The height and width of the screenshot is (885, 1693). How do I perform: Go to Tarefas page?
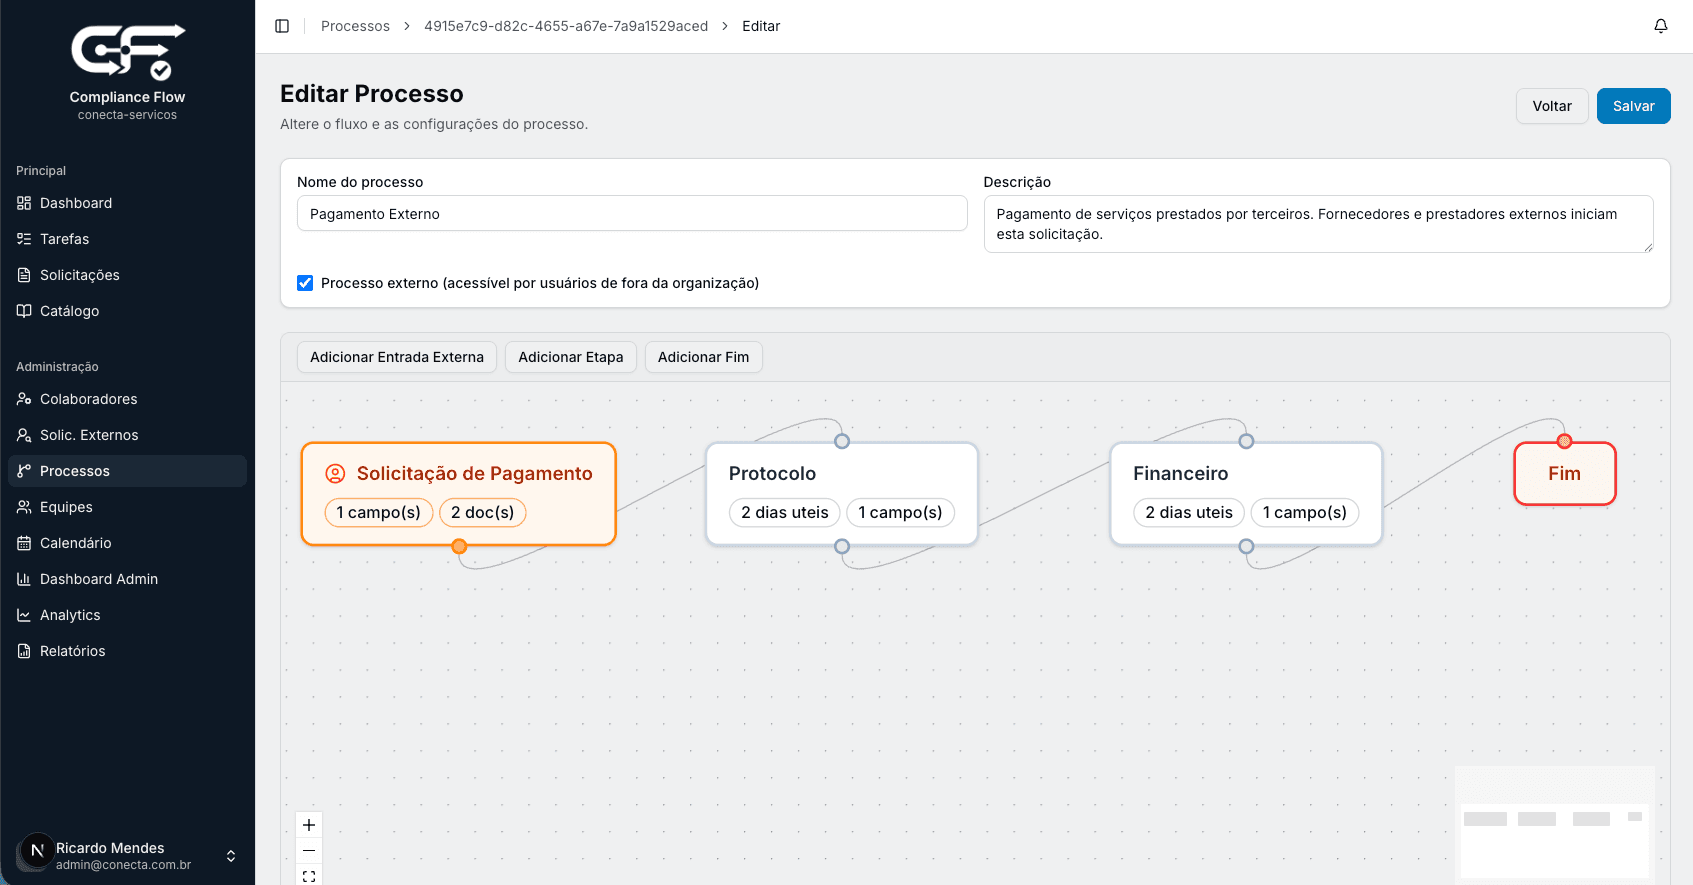(127, 239)
